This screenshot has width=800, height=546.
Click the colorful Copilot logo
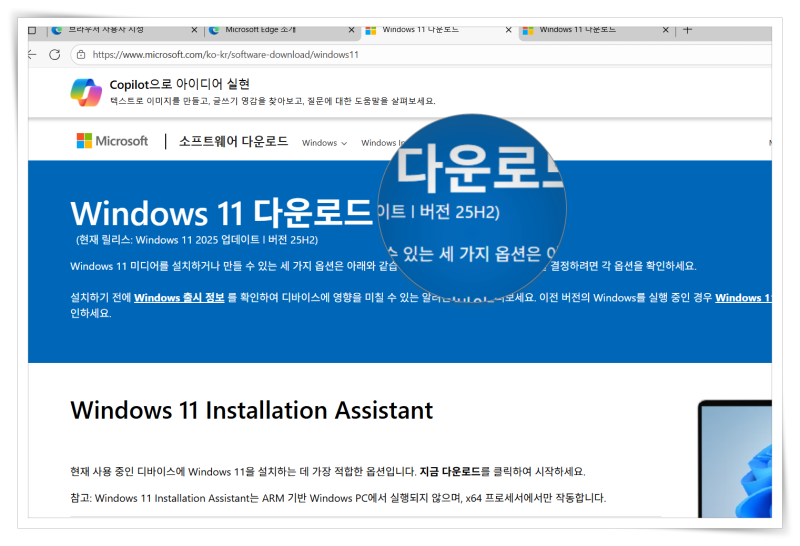pyautogui.click(x=86, y=92)
